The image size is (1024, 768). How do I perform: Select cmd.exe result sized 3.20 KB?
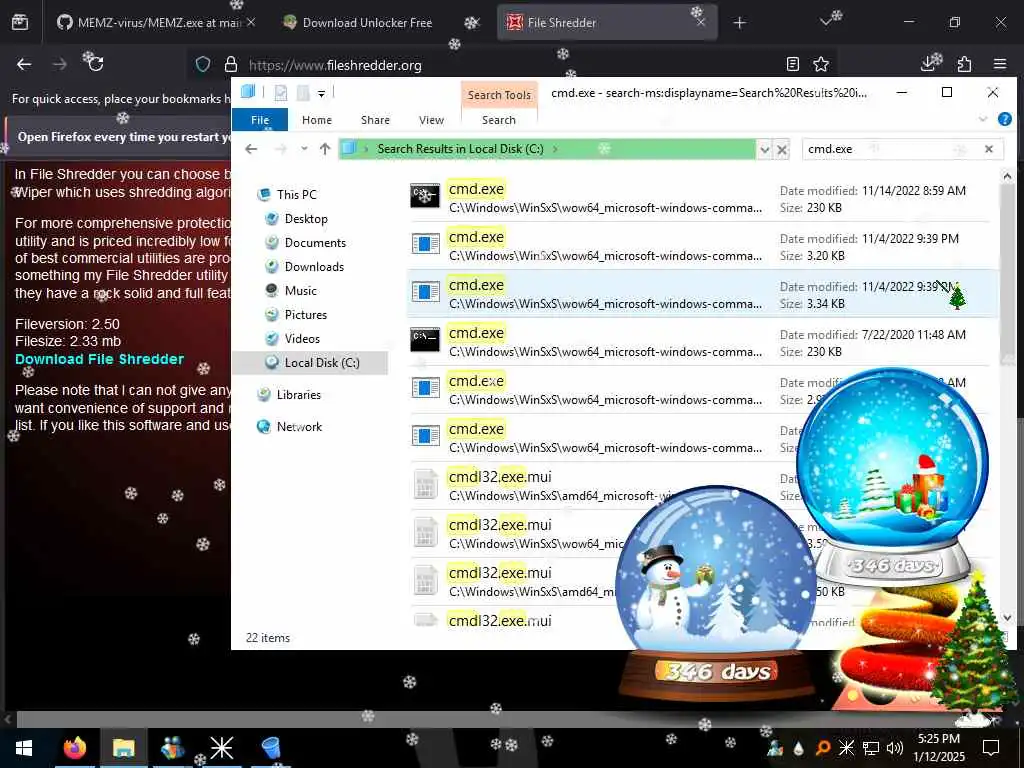click(x=702, y=246)
